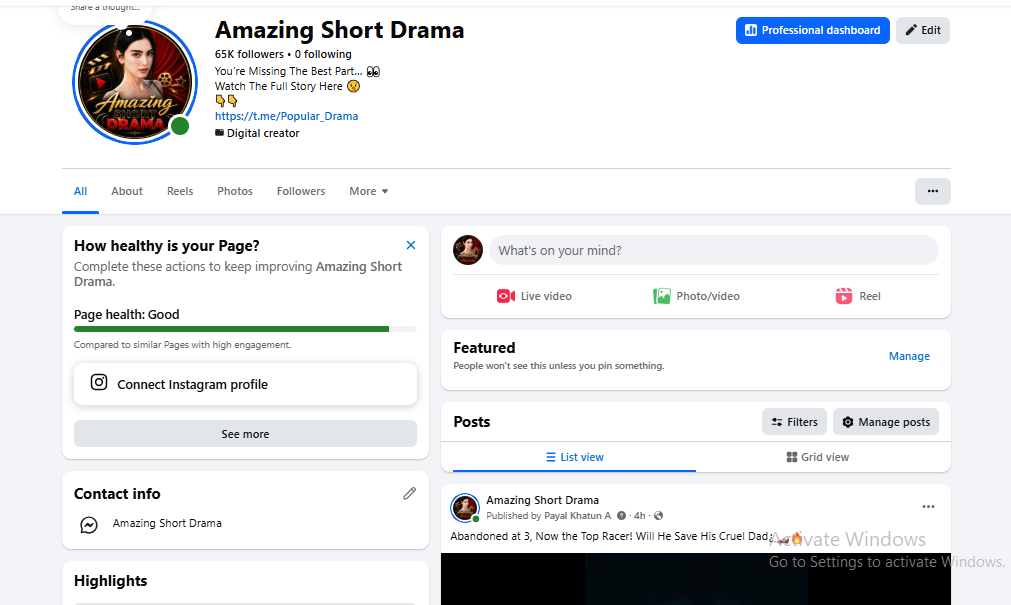The image size is (1011, 605).
Task: Switch to the About tab
Action: pyautogui.click(x=127, y=191)
